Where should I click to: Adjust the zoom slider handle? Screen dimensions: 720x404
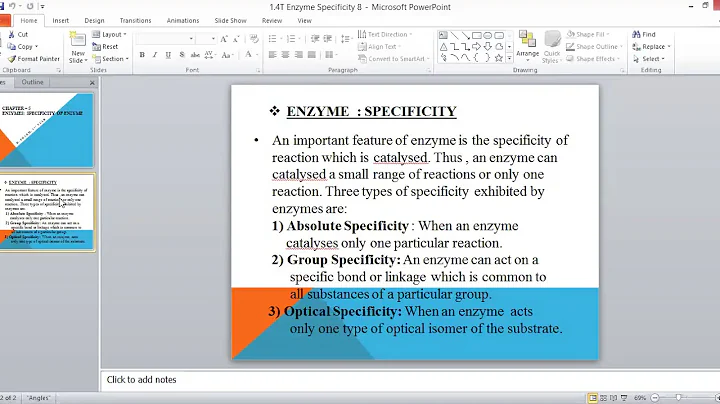click(x=678, y=398)
